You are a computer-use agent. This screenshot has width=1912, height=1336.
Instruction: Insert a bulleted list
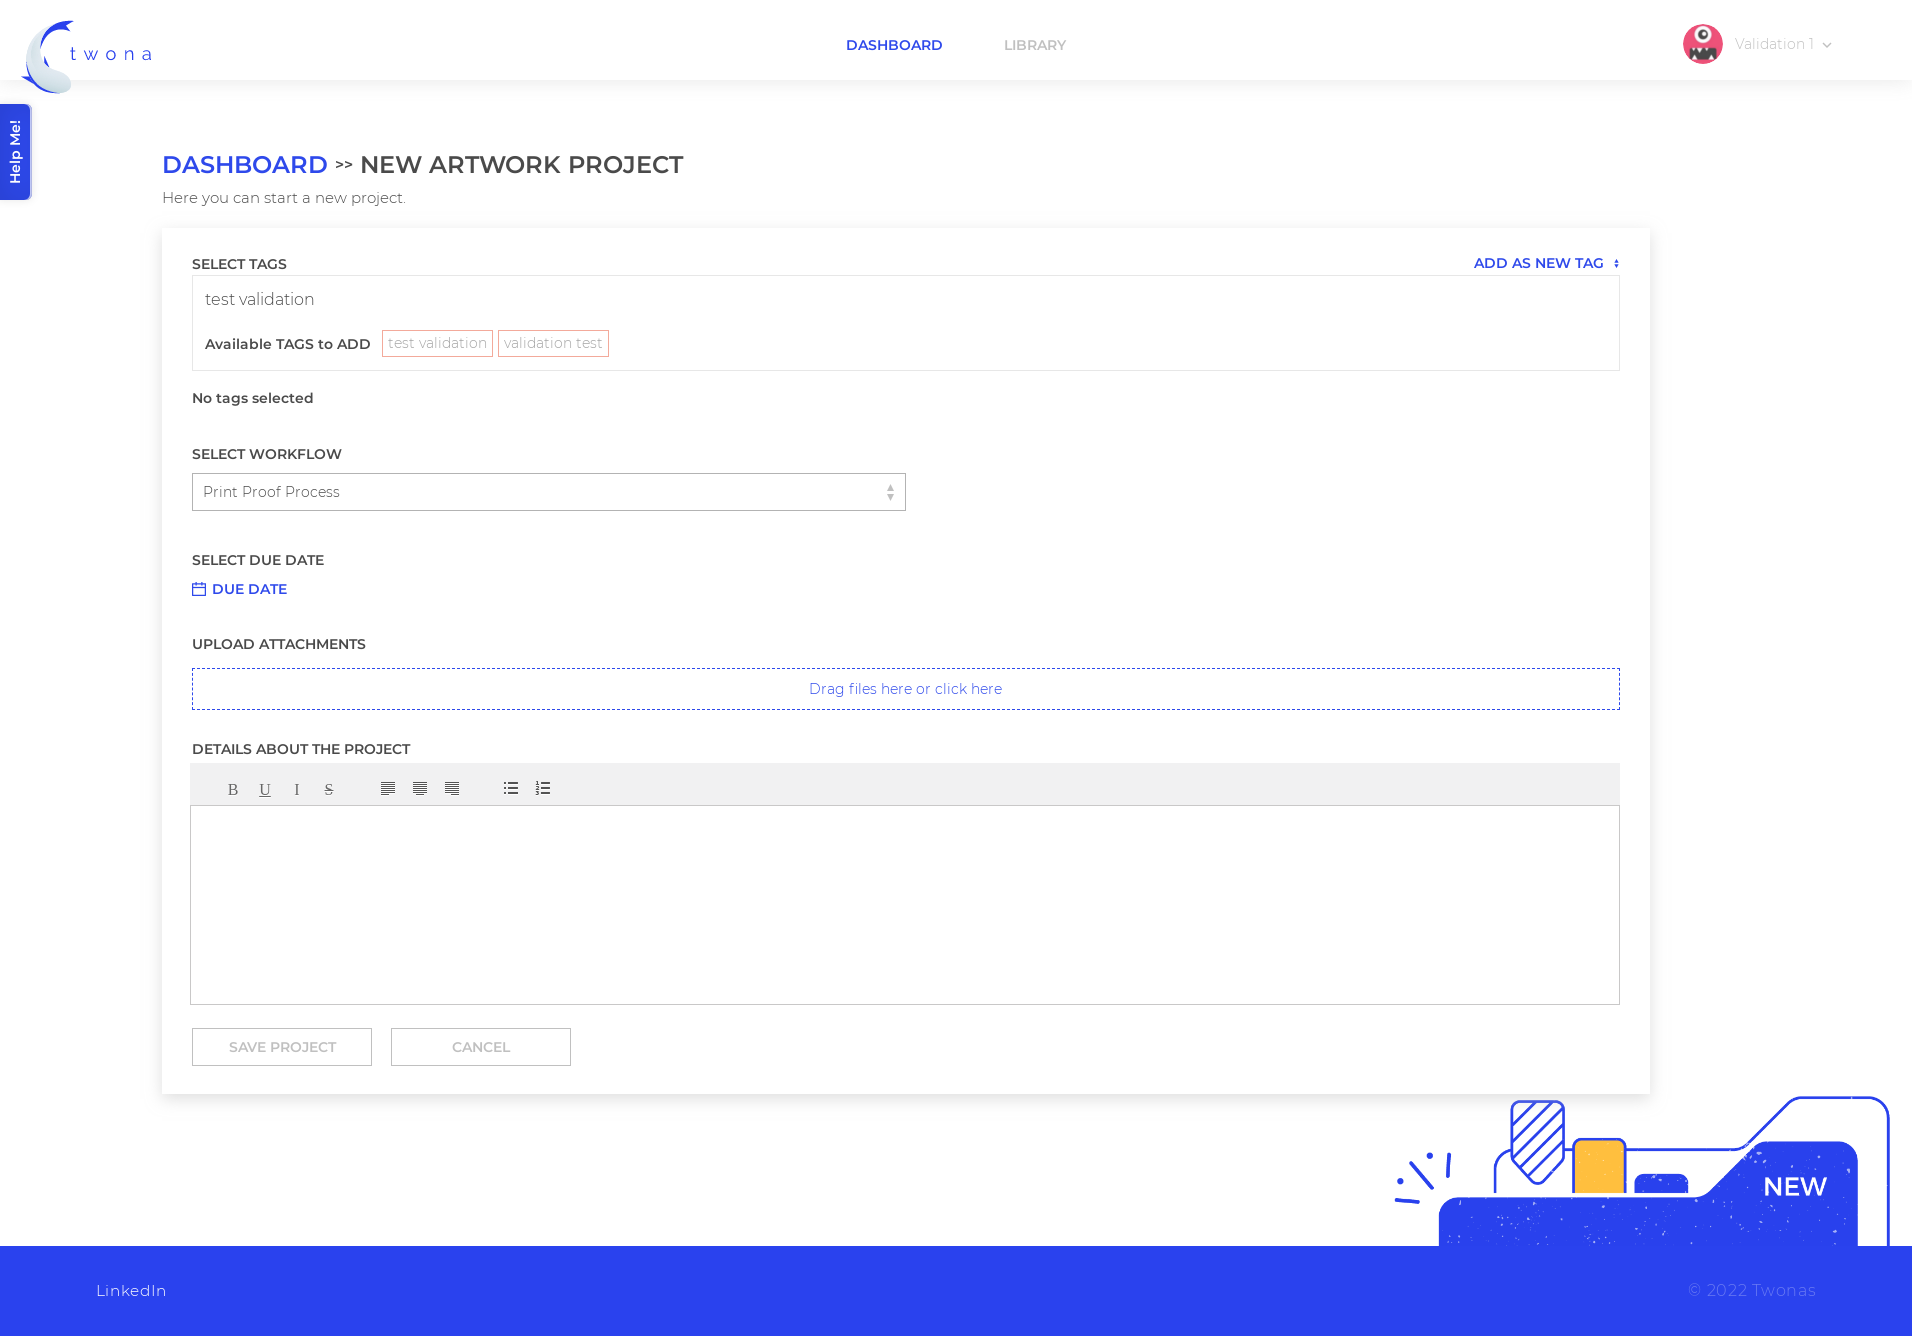[x=511, y=789]
